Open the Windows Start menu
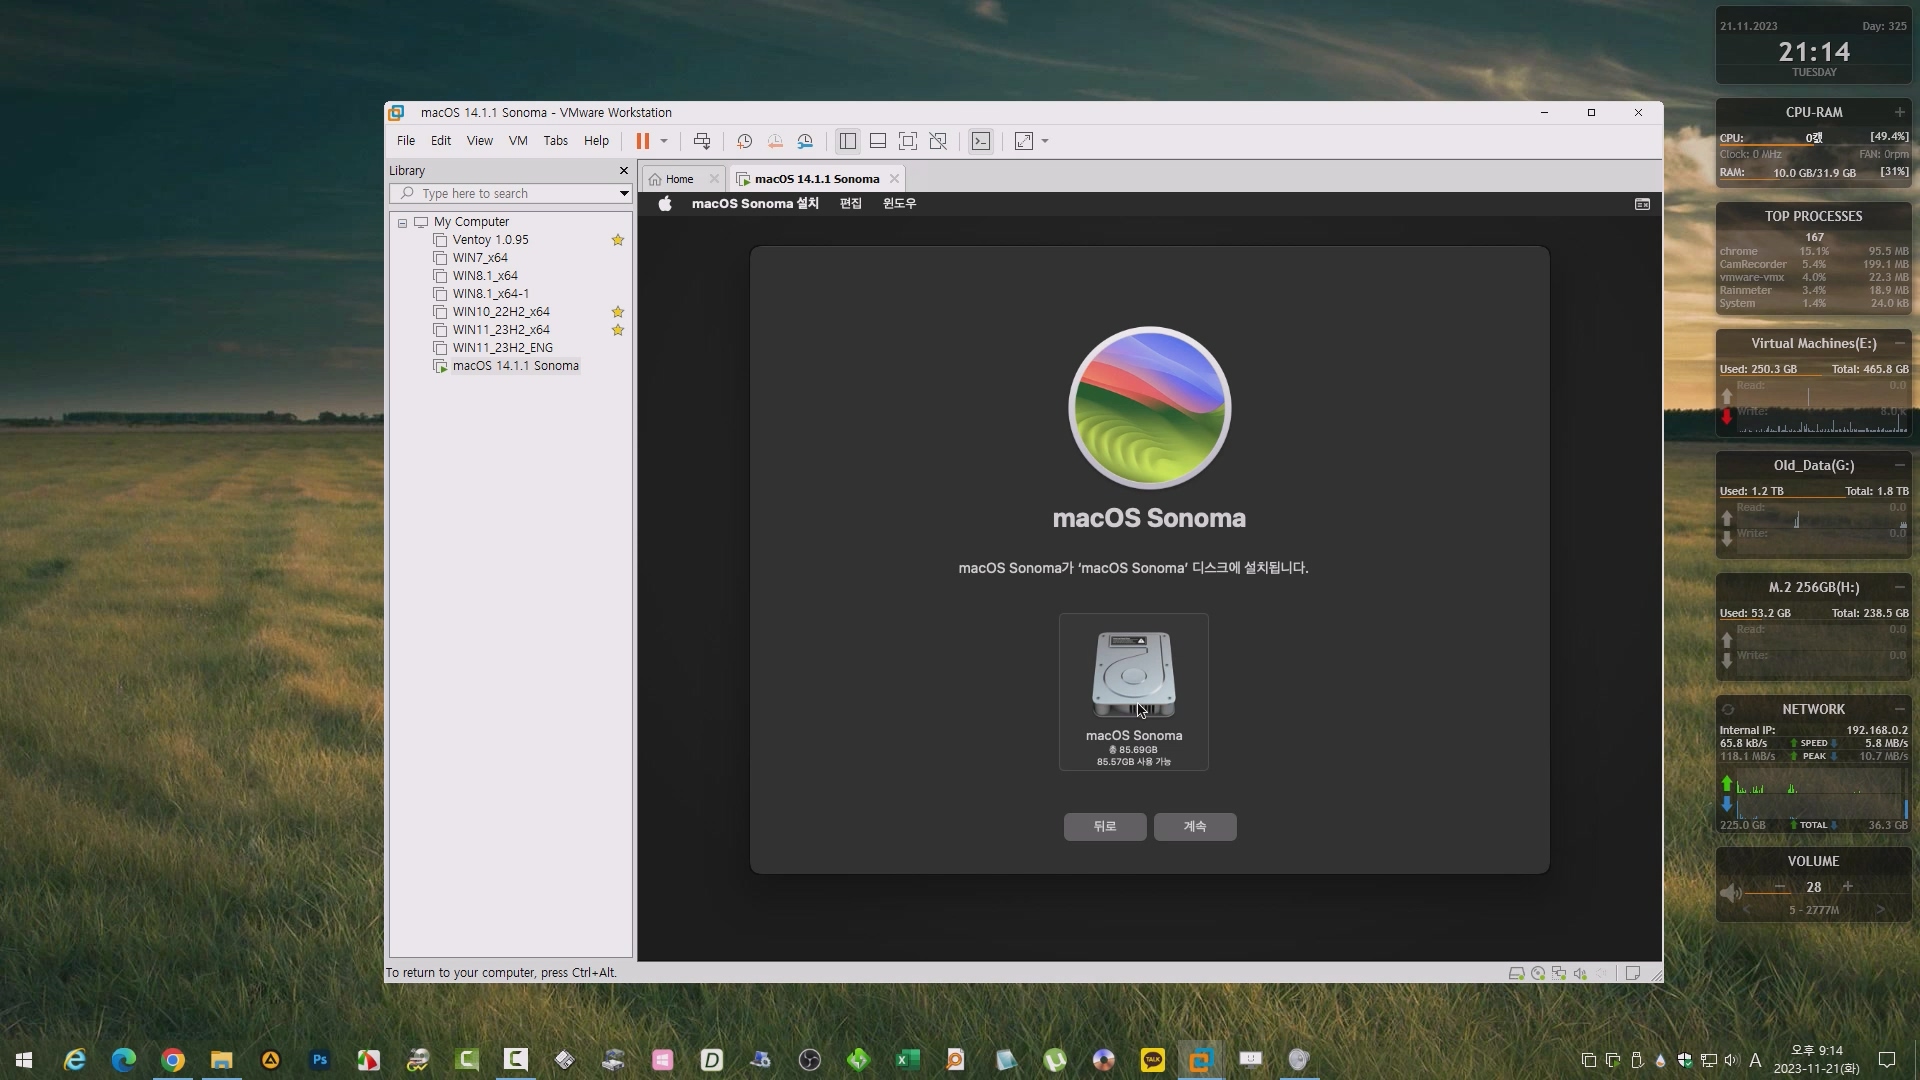Viewport: 1920px width, 1080px height. pyautogui.click(x=24, y=1060)
